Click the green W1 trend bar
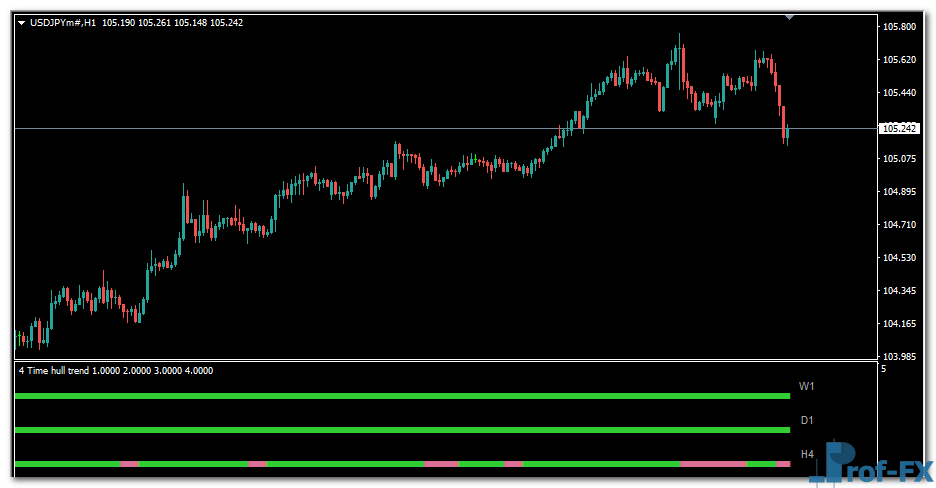The image size is (936, 488). (x=400, y=396)
